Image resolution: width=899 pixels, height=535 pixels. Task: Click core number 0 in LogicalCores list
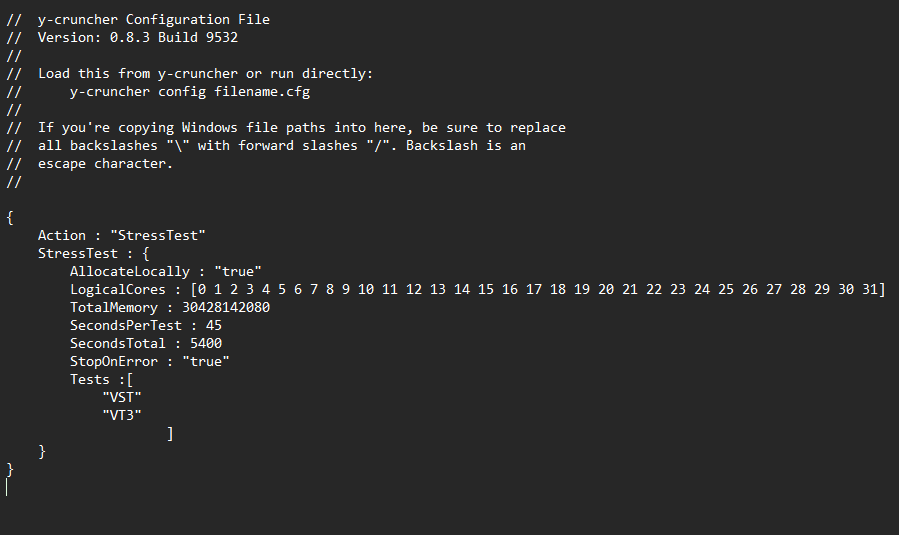[202, 289]
